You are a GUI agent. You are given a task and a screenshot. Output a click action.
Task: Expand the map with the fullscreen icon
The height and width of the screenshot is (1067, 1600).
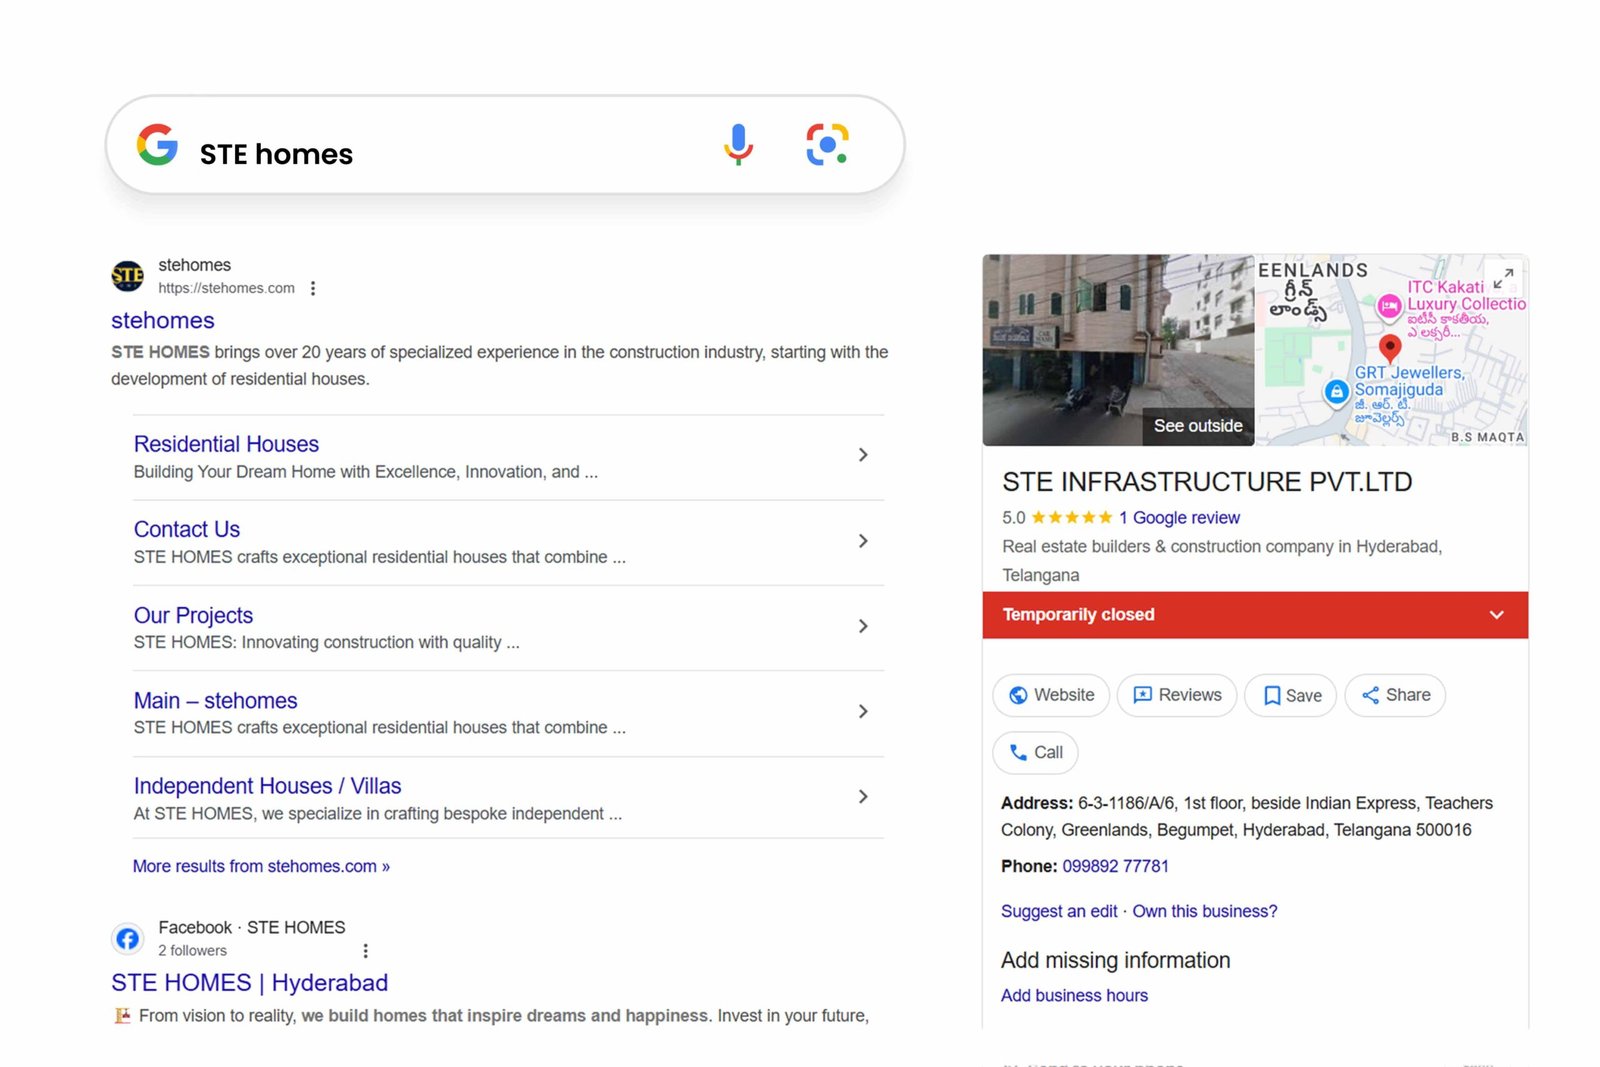pyautogui.click(x=1503, y=277)
